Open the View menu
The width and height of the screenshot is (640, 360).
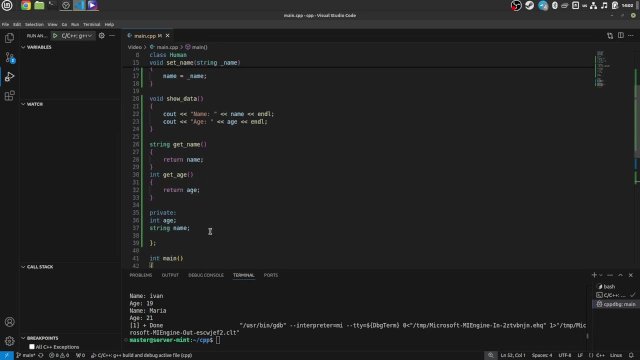click(x=52, y=24)
